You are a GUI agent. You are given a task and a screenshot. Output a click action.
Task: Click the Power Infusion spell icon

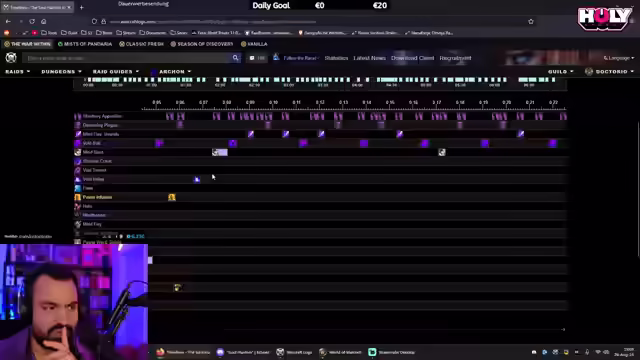pyautogui.click(x=78, y=197)
